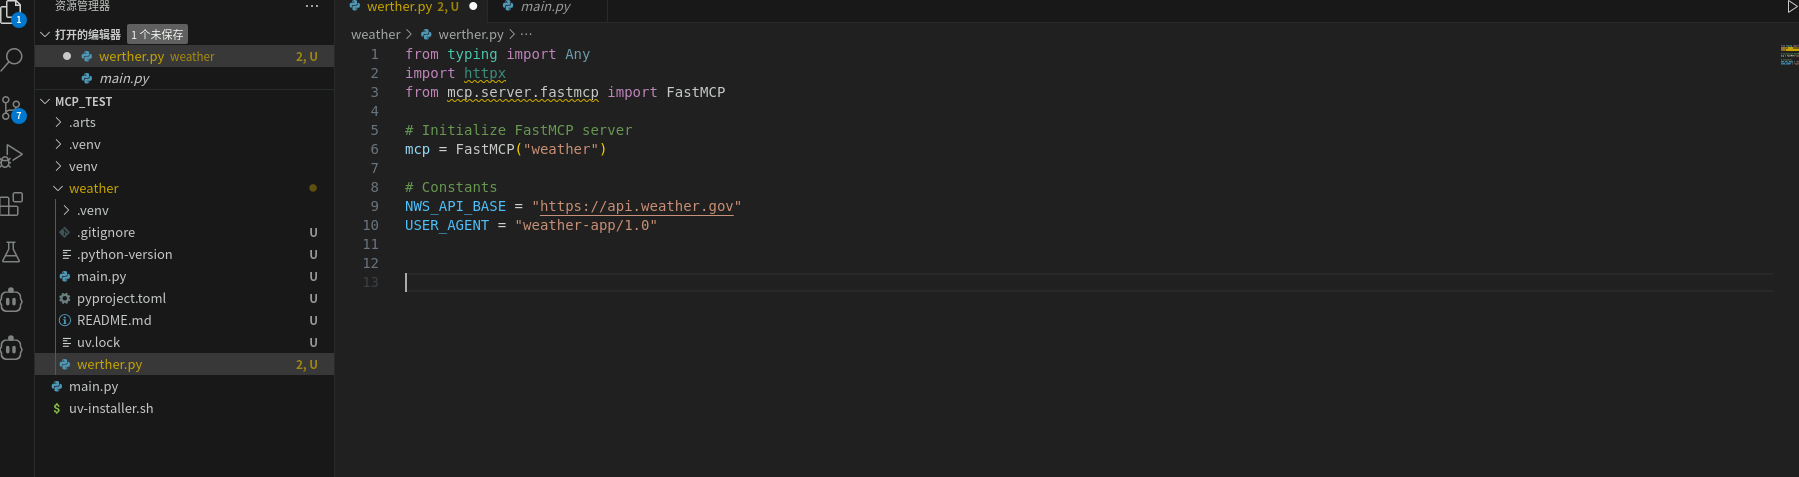1799x477 pixels.
Task: Open pyproject.toml in file tree
Action: tap(121, 298)
